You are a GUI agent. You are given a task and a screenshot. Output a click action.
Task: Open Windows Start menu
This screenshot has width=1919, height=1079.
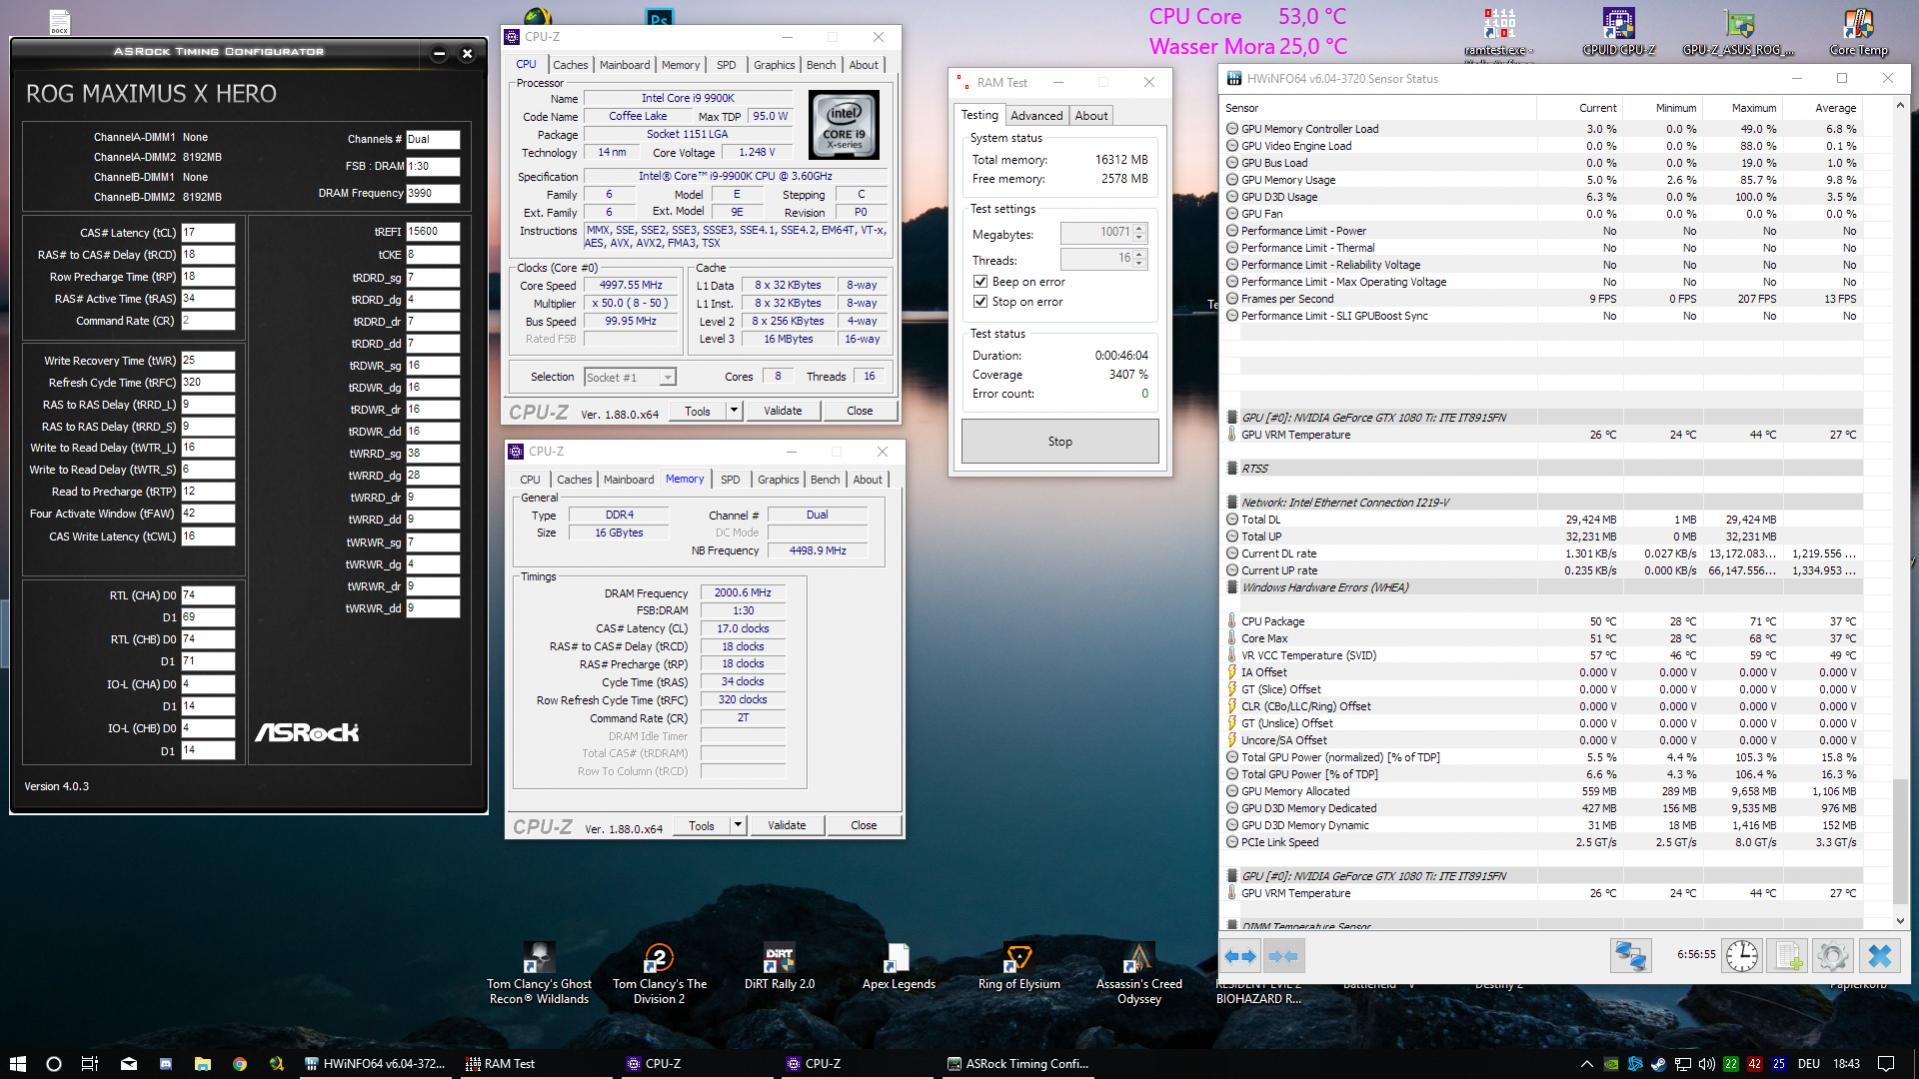17,1063
